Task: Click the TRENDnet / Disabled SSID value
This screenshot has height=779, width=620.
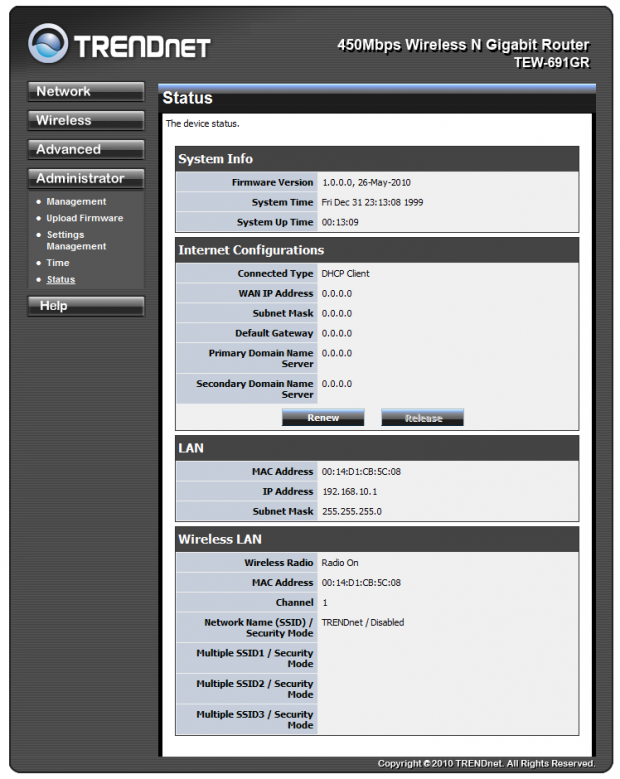Action: pos(362,622)
